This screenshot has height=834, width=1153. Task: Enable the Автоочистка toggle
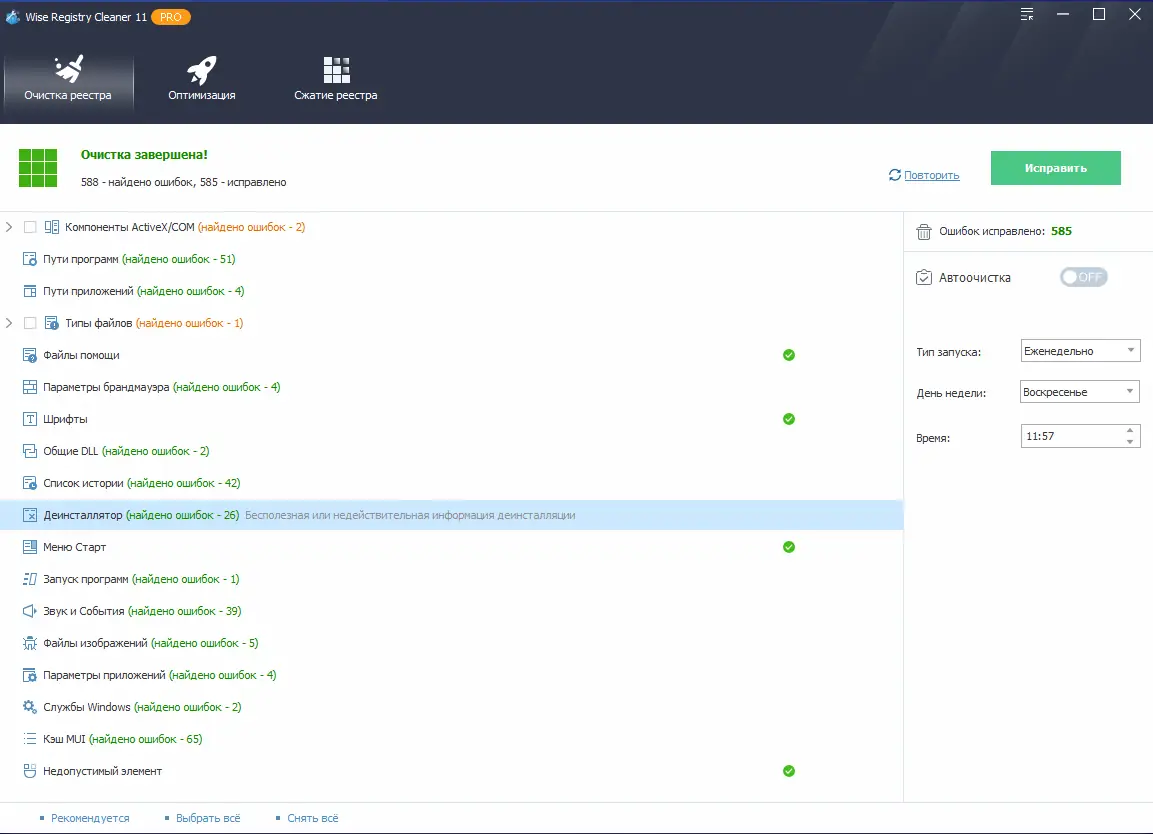(1083, 277)
